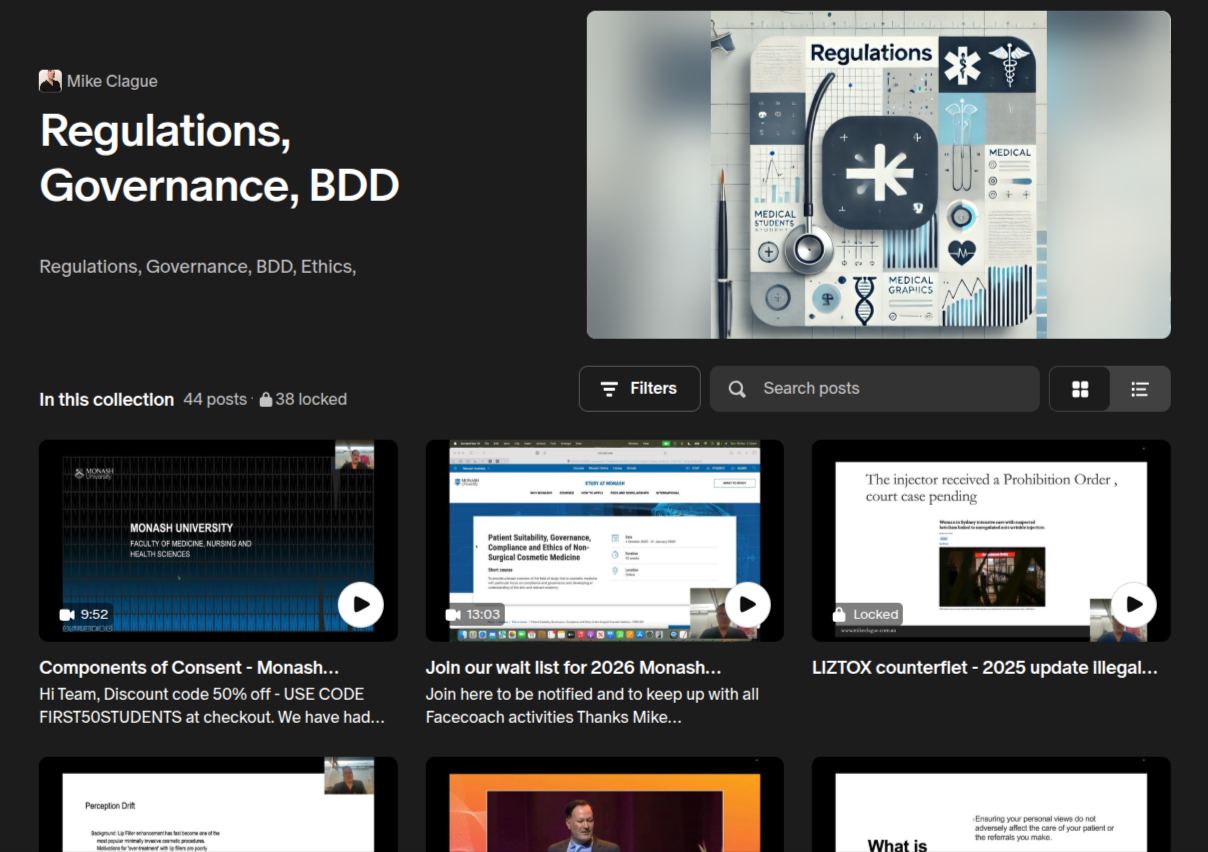Viewport: 1208px width, 852px height.
Task: Open LIZTOX counterfiet - 2025 update post title
Action: [x=985, y=667]
